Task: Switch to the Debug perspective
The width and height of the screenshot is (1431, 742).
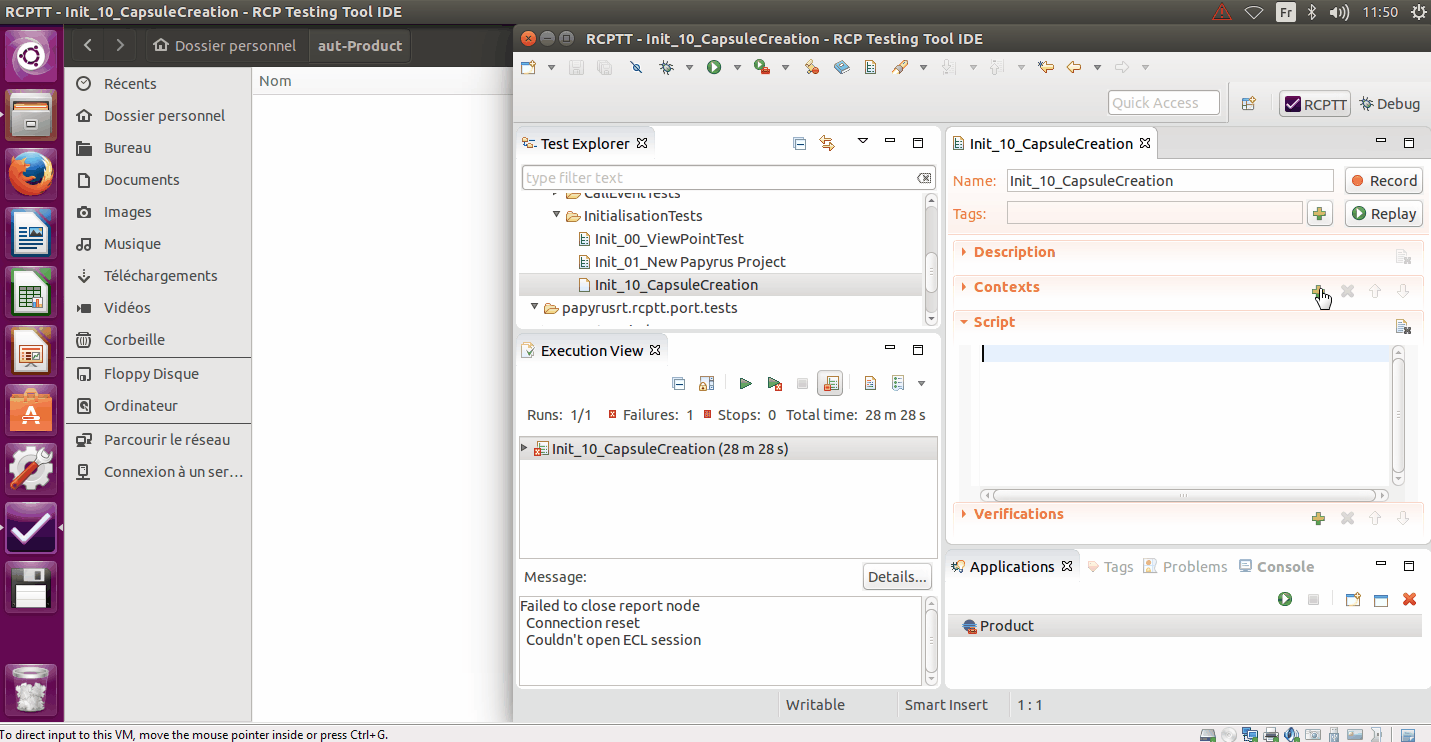Action: click(x=1390, y=104)
